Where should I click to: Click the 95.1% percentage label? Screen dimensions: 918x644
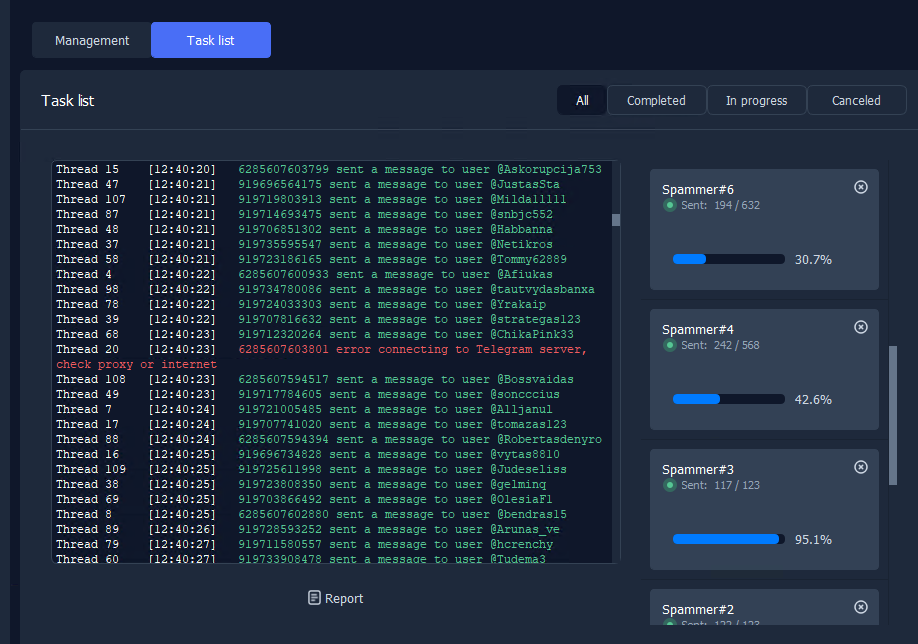(x=813, y=539)
